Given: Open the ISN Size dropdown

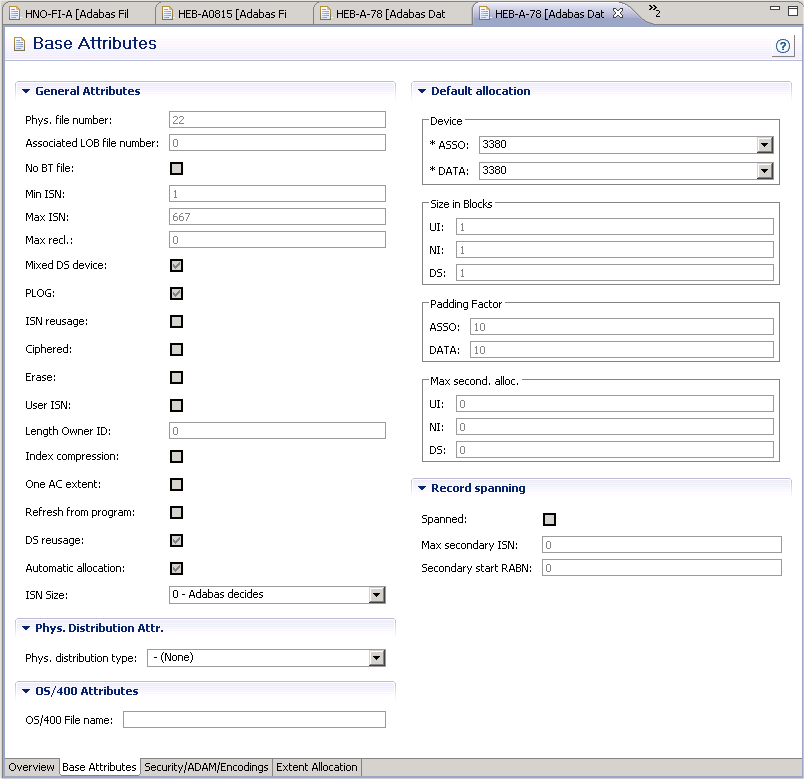Looking at the screenshot, I should (378, 594).
